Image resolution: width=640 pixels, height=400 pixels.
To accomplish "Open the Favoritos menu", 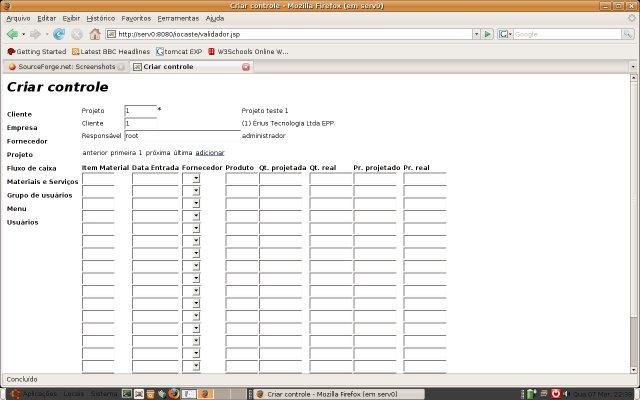I will [136, 18].
